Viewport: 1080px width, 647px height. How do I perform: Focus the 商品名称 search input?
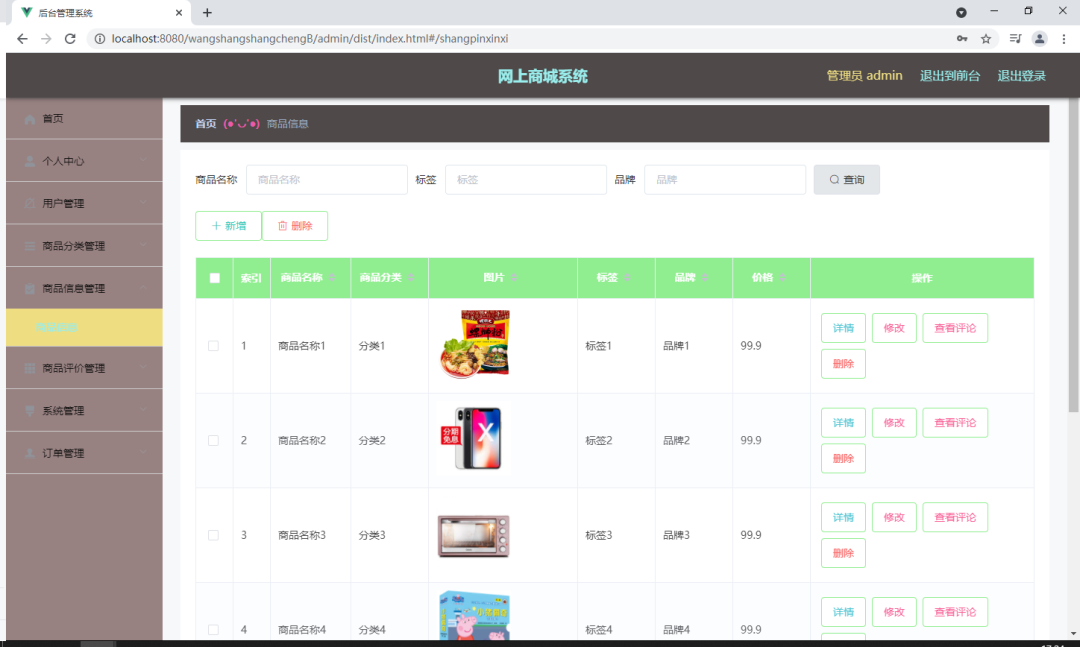pos(326,180)
